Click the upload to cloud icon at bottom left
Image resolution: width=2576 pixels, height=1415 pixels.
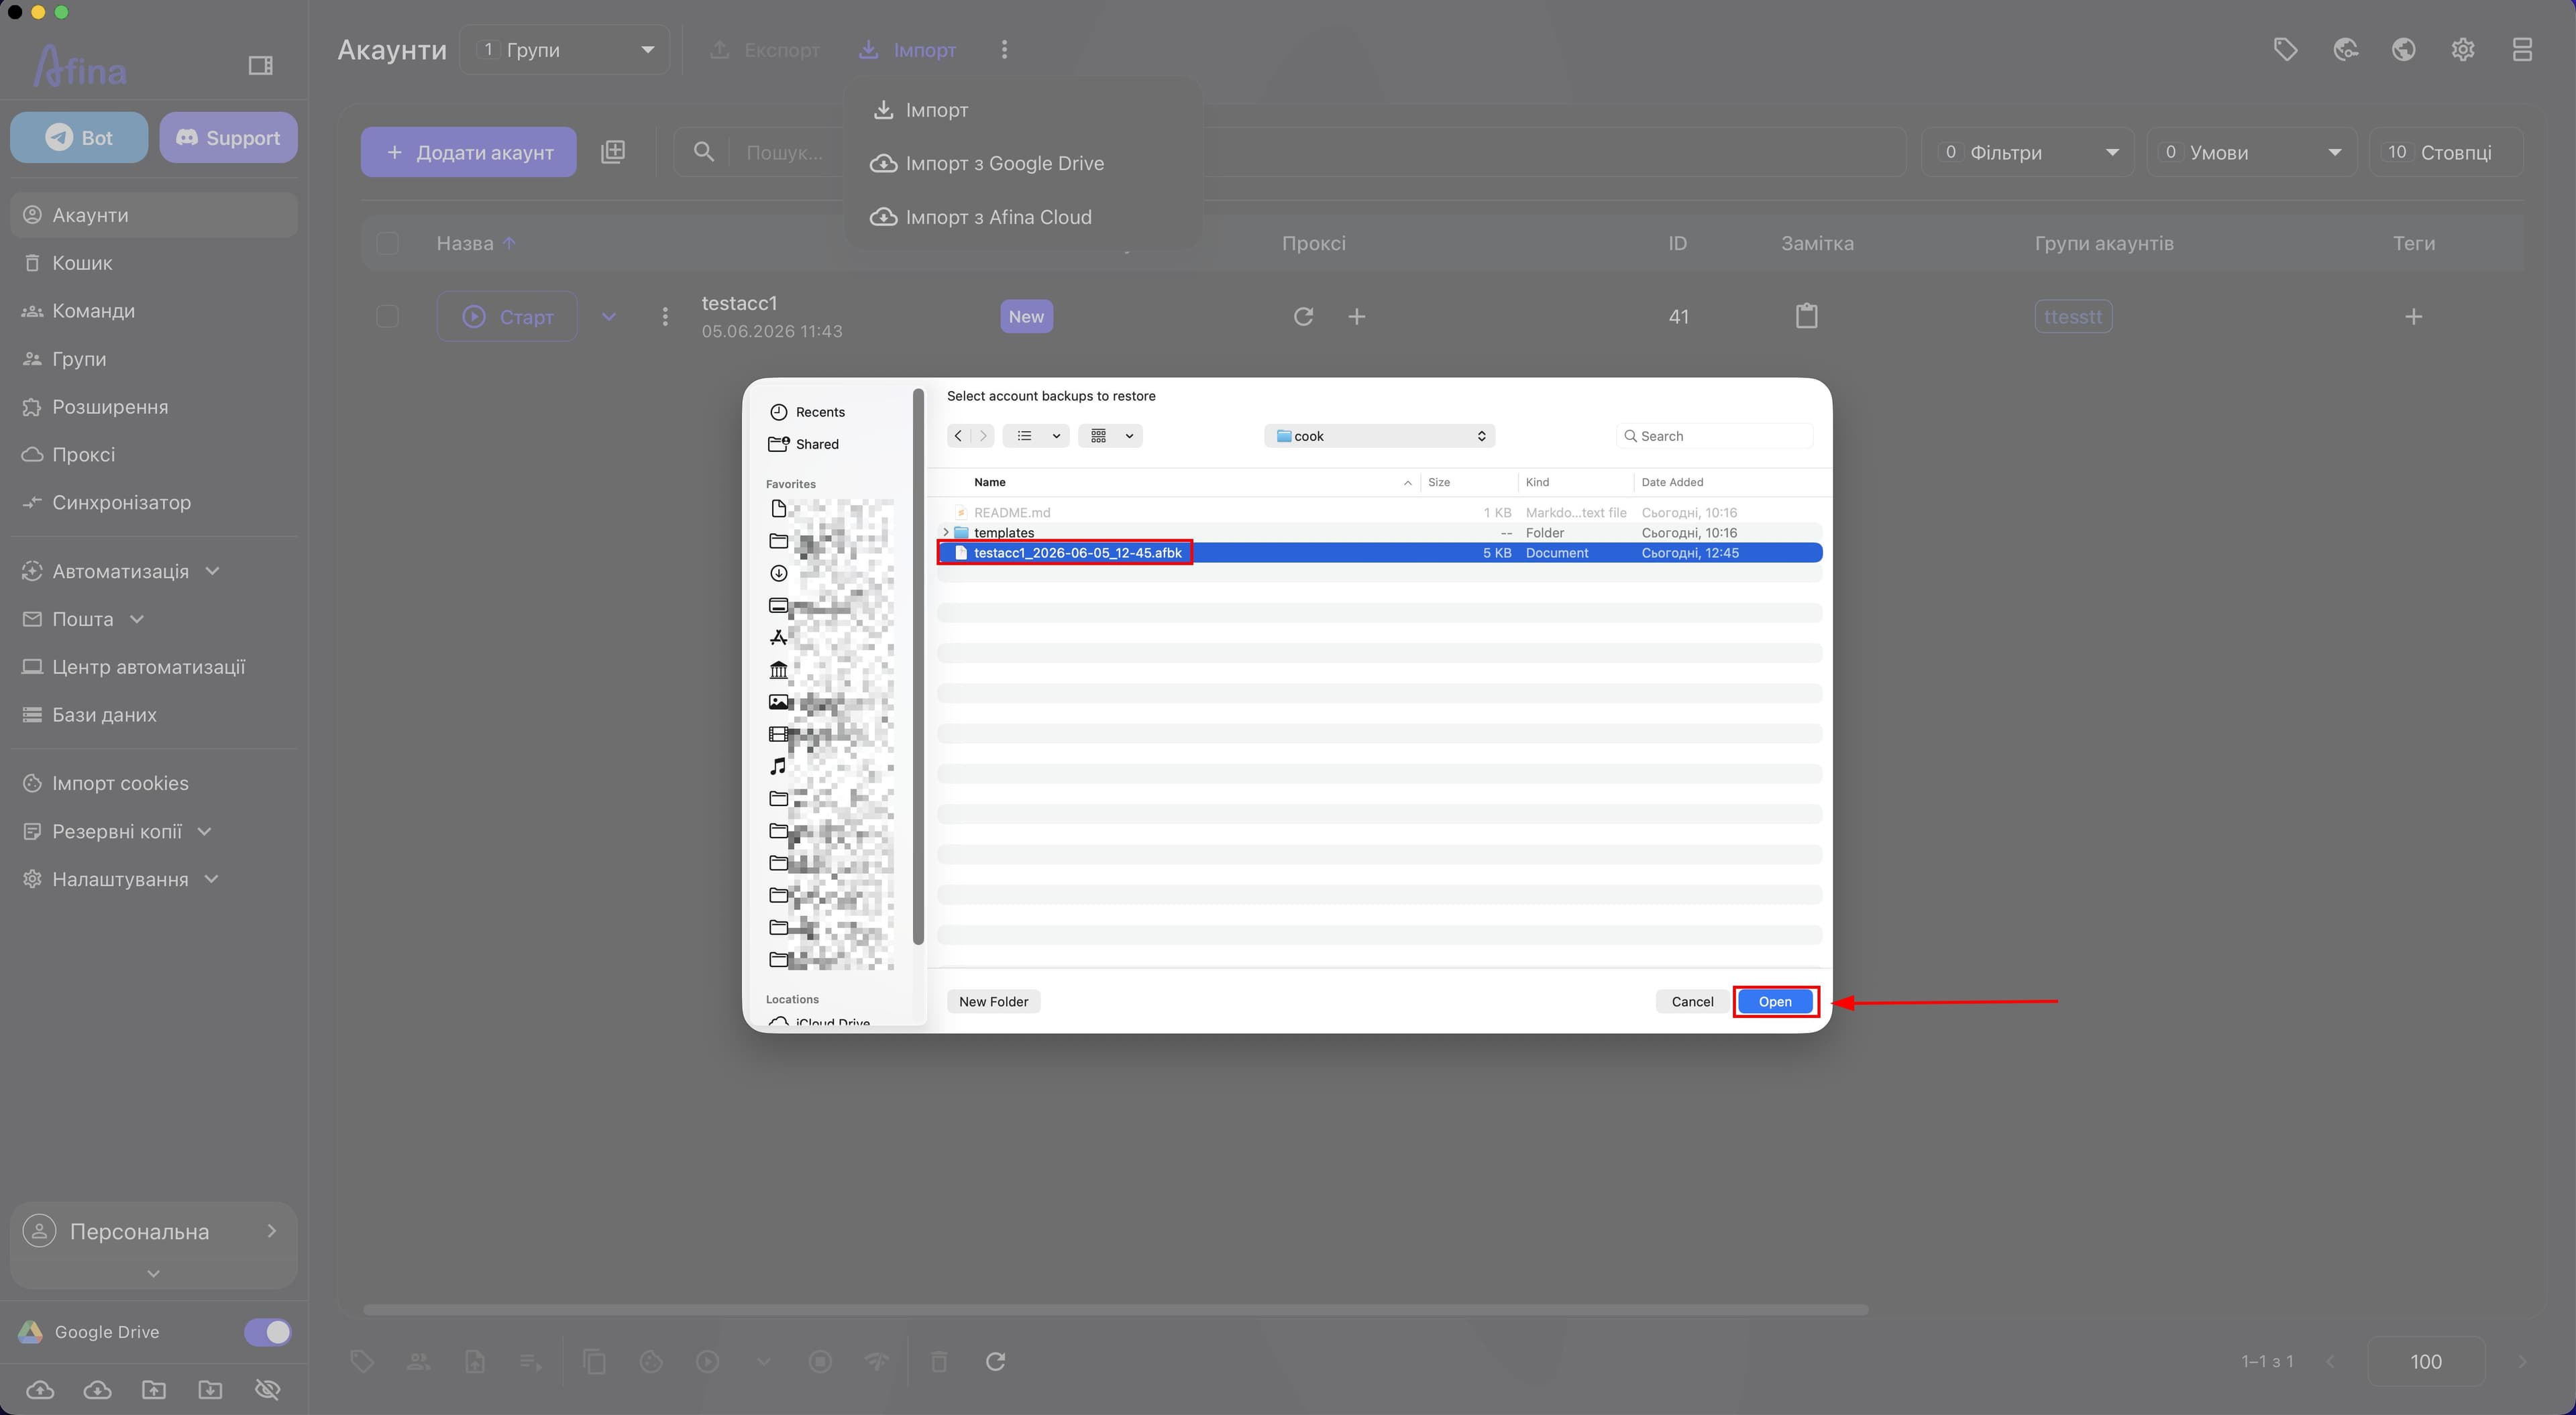(x=40, y=1389)
